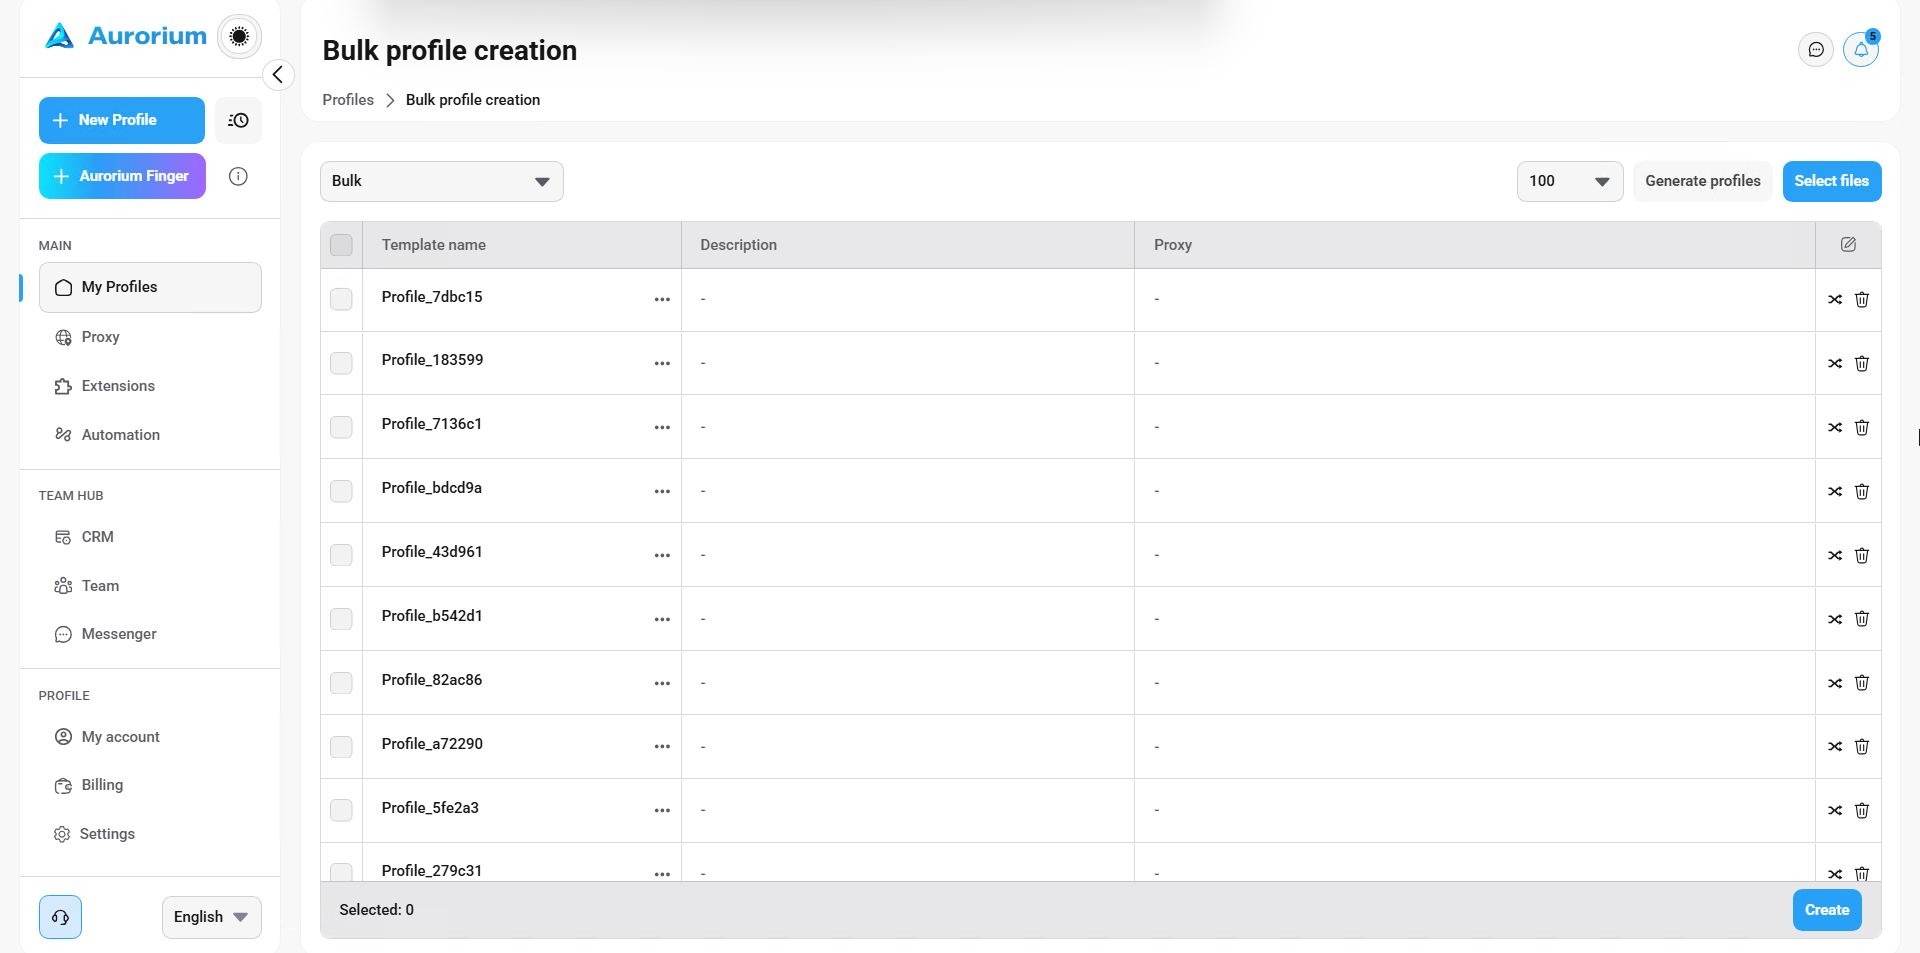This screenshot has height=953, width=1920.
Task: Check the Profile_43d961 checkbox
Action: click(341, 555)
